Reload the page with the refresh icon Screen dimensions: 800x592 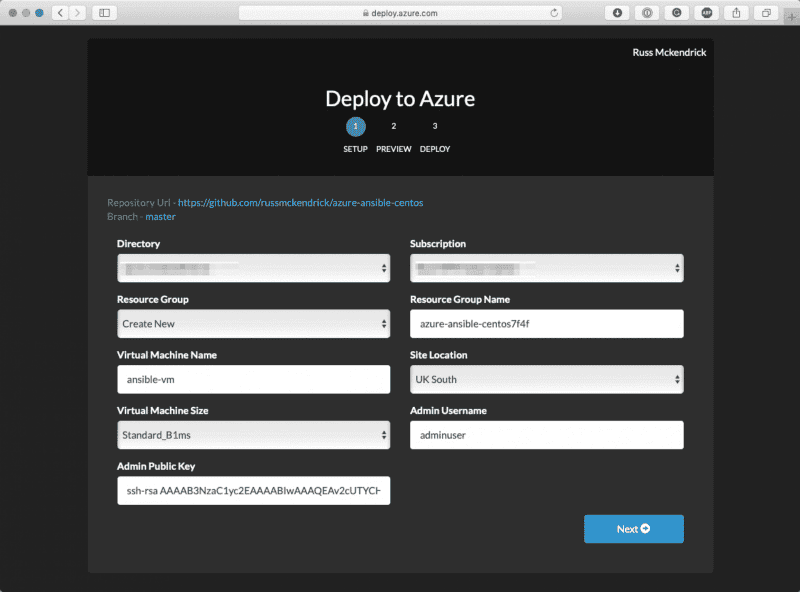555,13
